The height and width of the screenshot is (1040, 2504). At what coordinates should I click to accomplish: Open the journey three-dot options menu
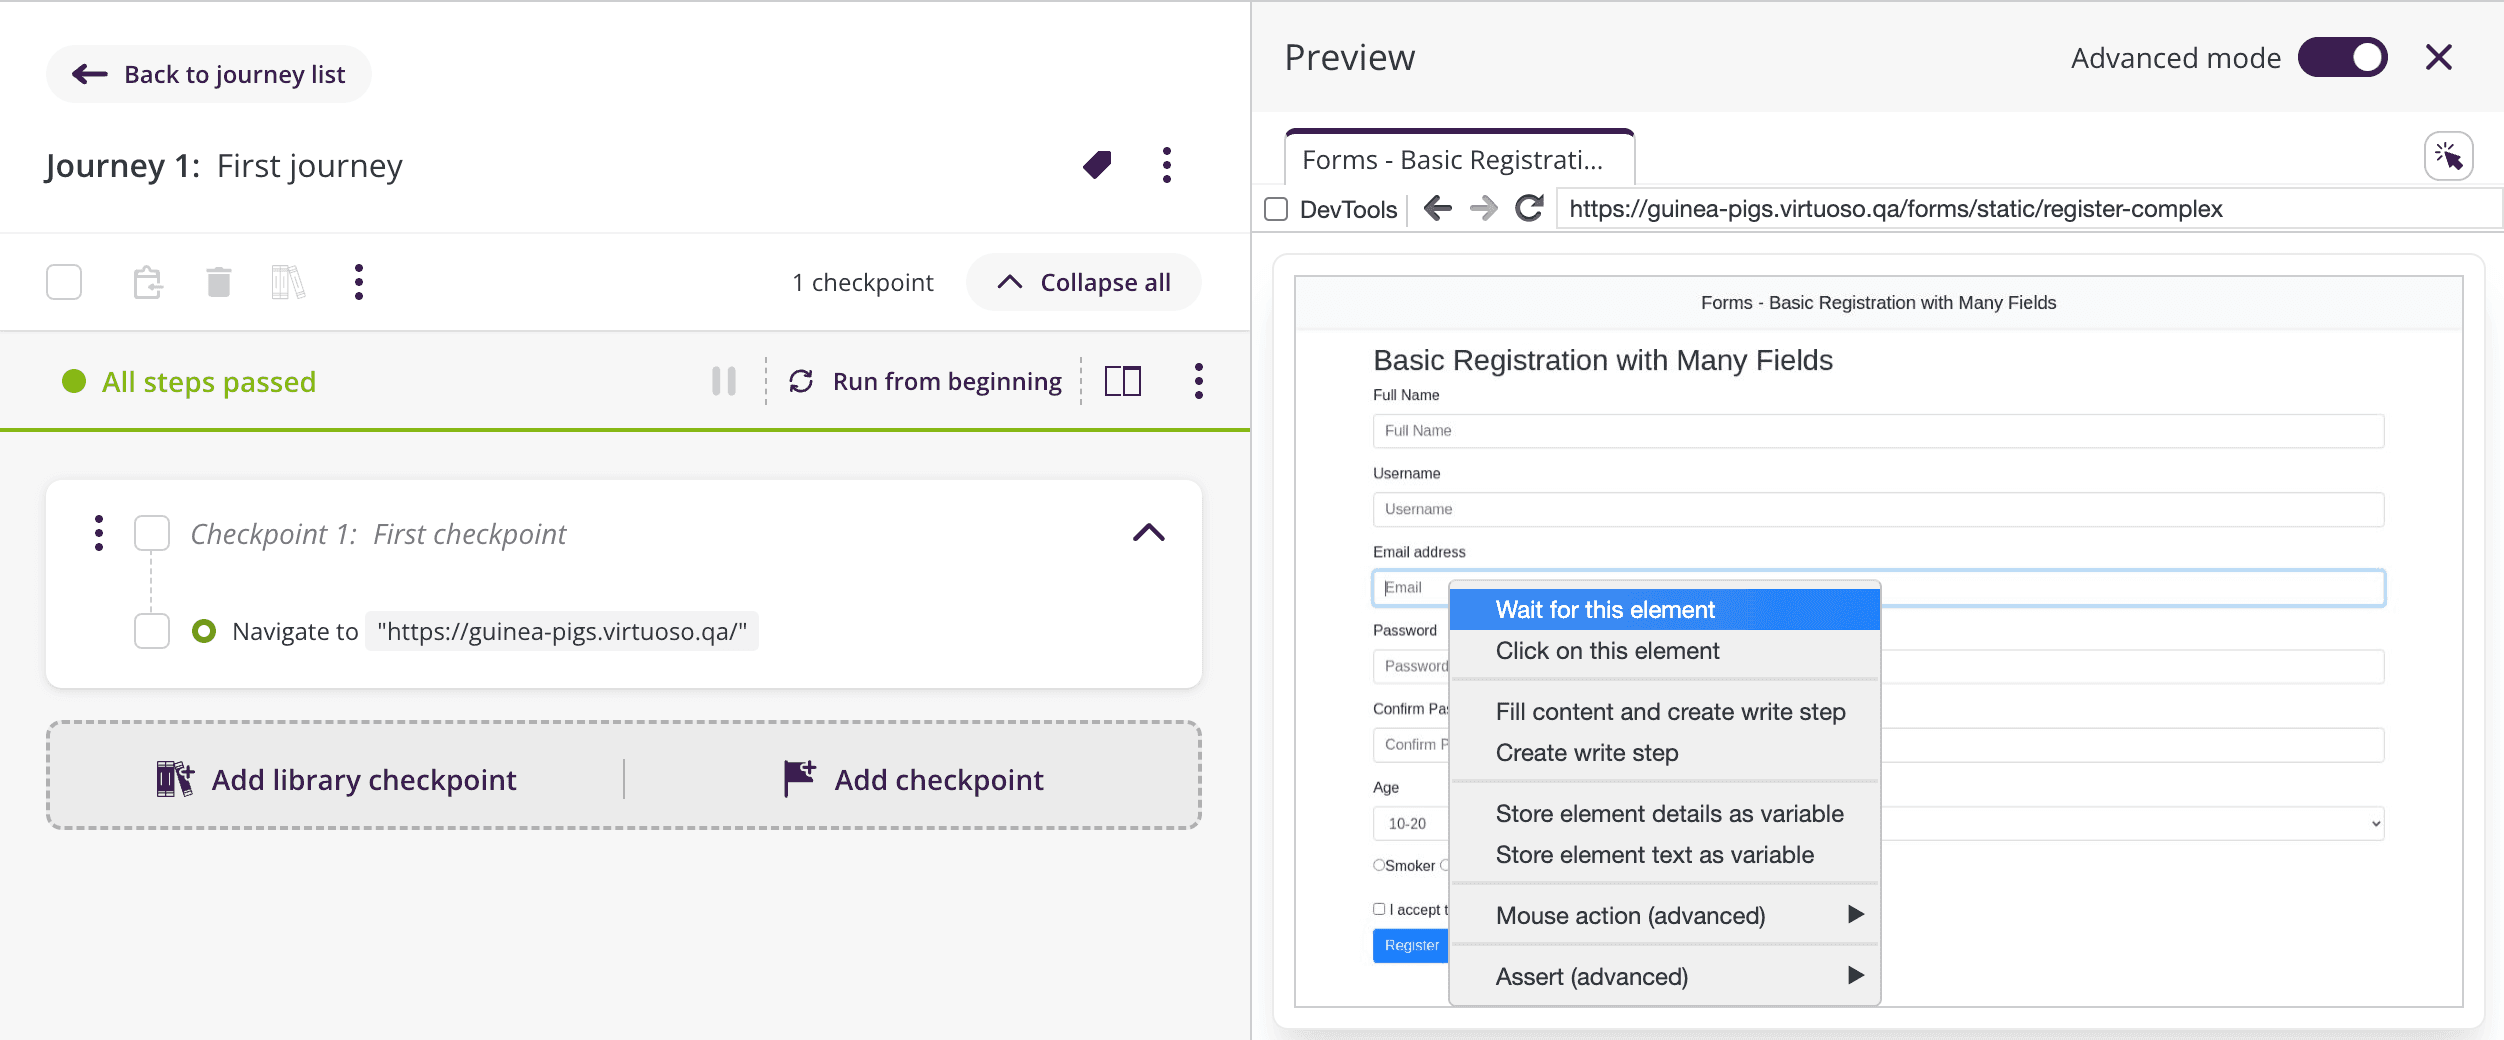(x=1166, y=165)
